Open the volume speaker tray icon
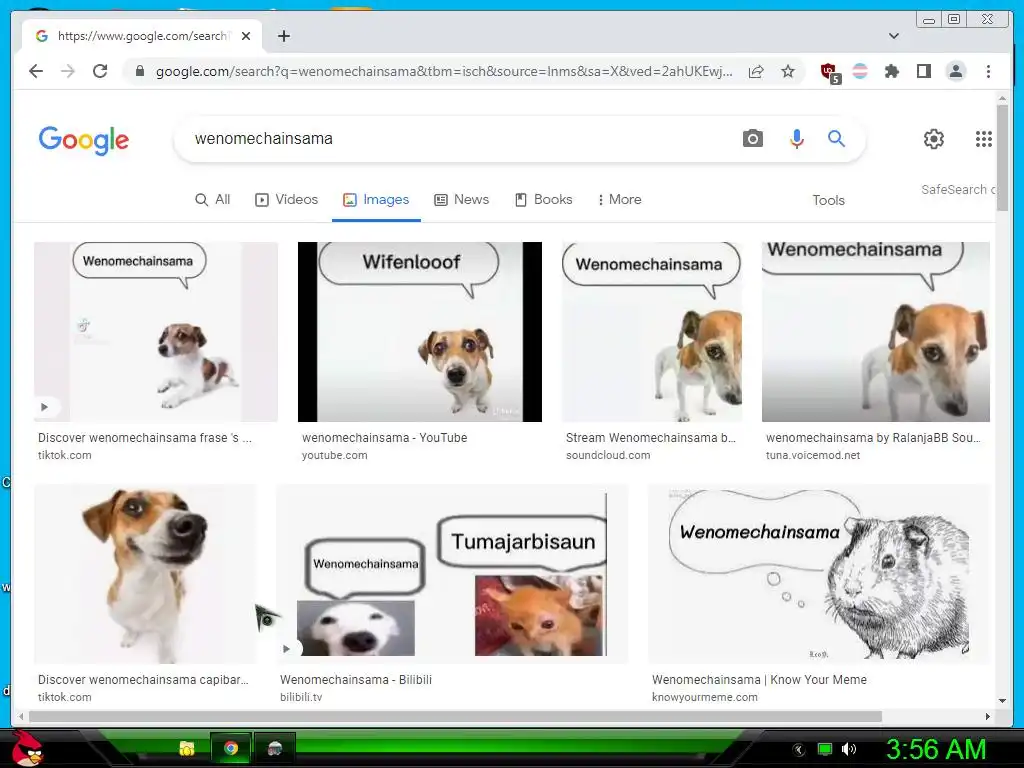Screen dimensions: 1024x768 849,749
